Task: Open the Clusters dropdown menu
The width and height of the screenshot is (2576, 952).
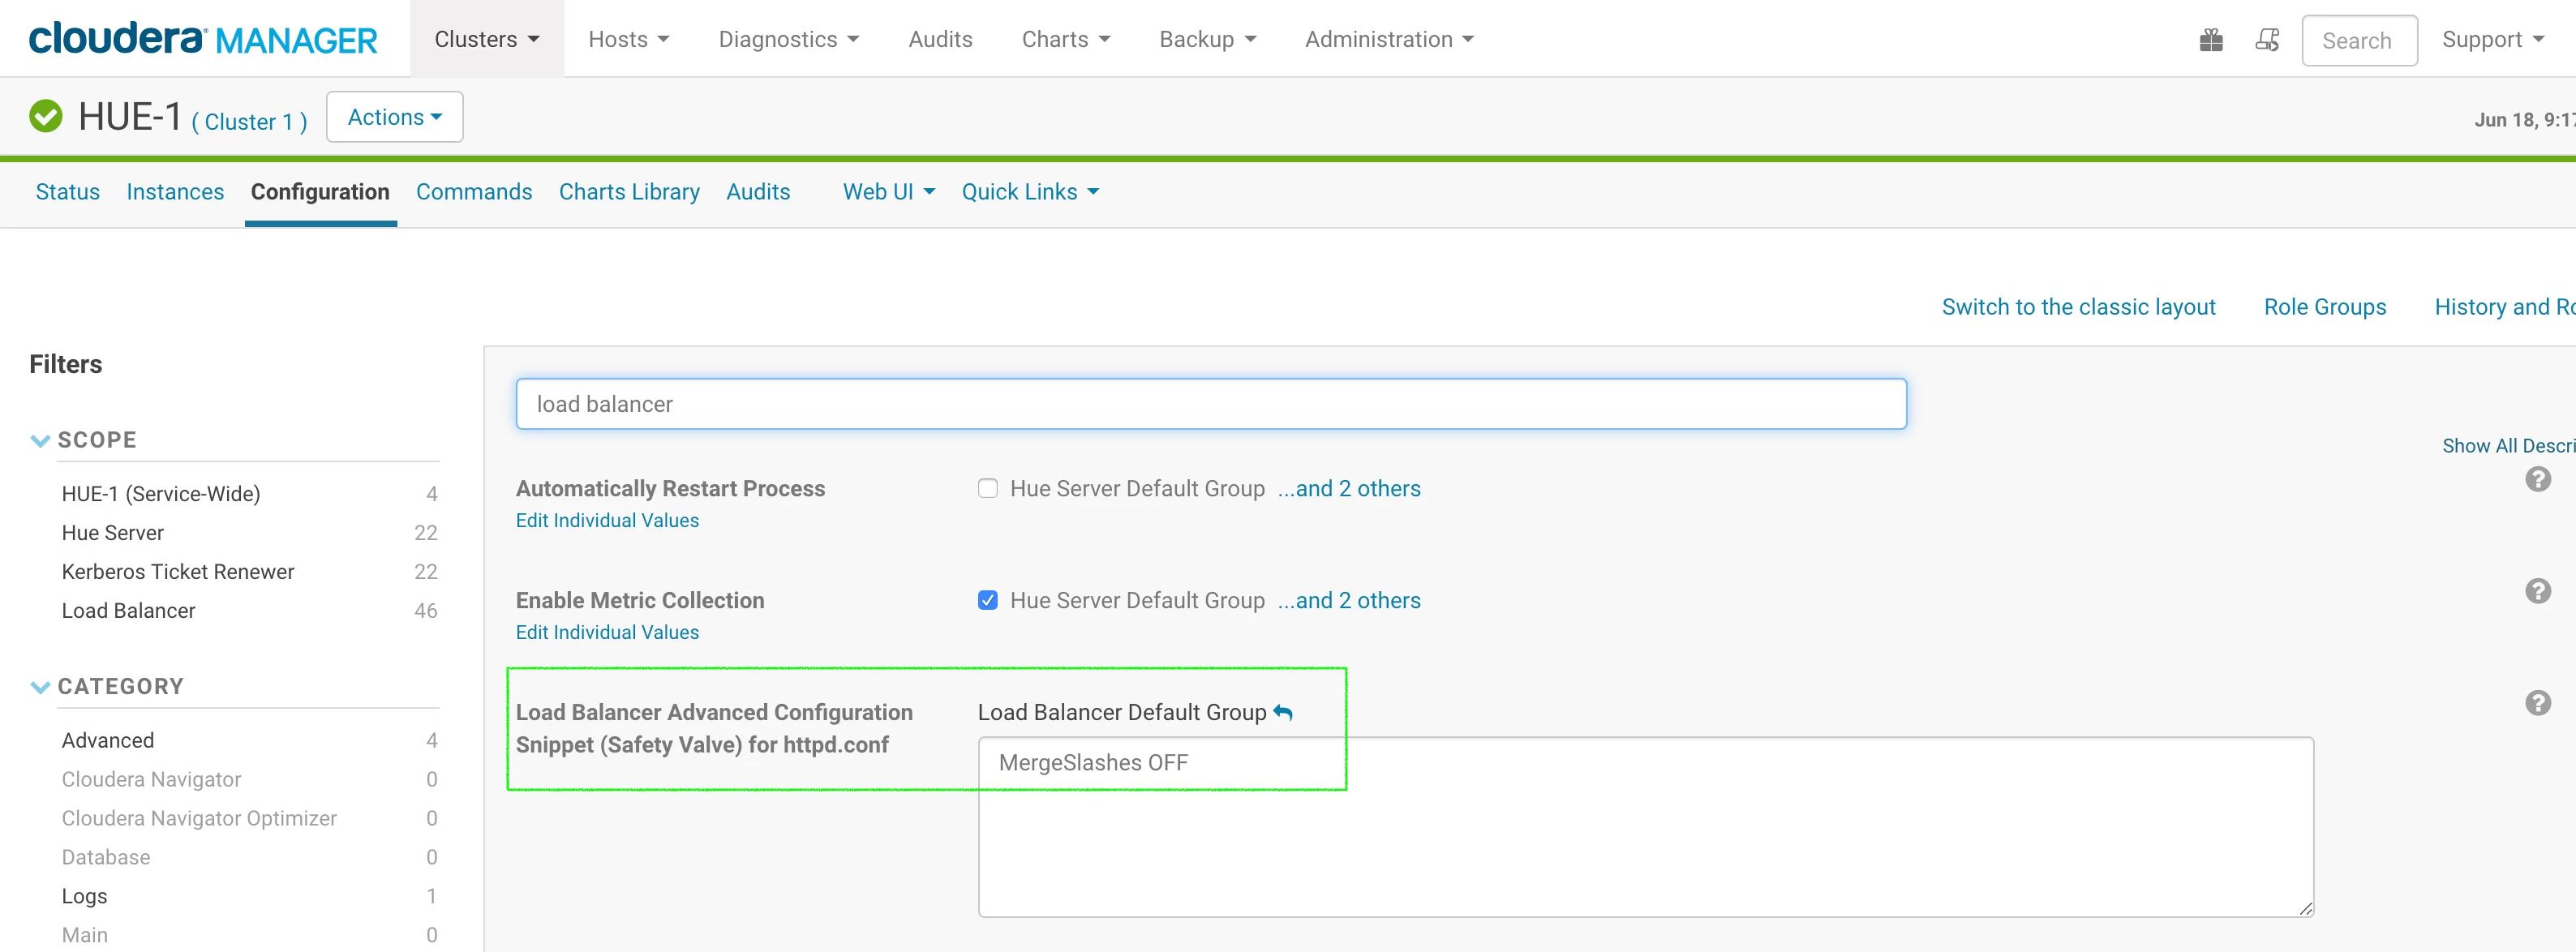Action: [x=487, y=39]
